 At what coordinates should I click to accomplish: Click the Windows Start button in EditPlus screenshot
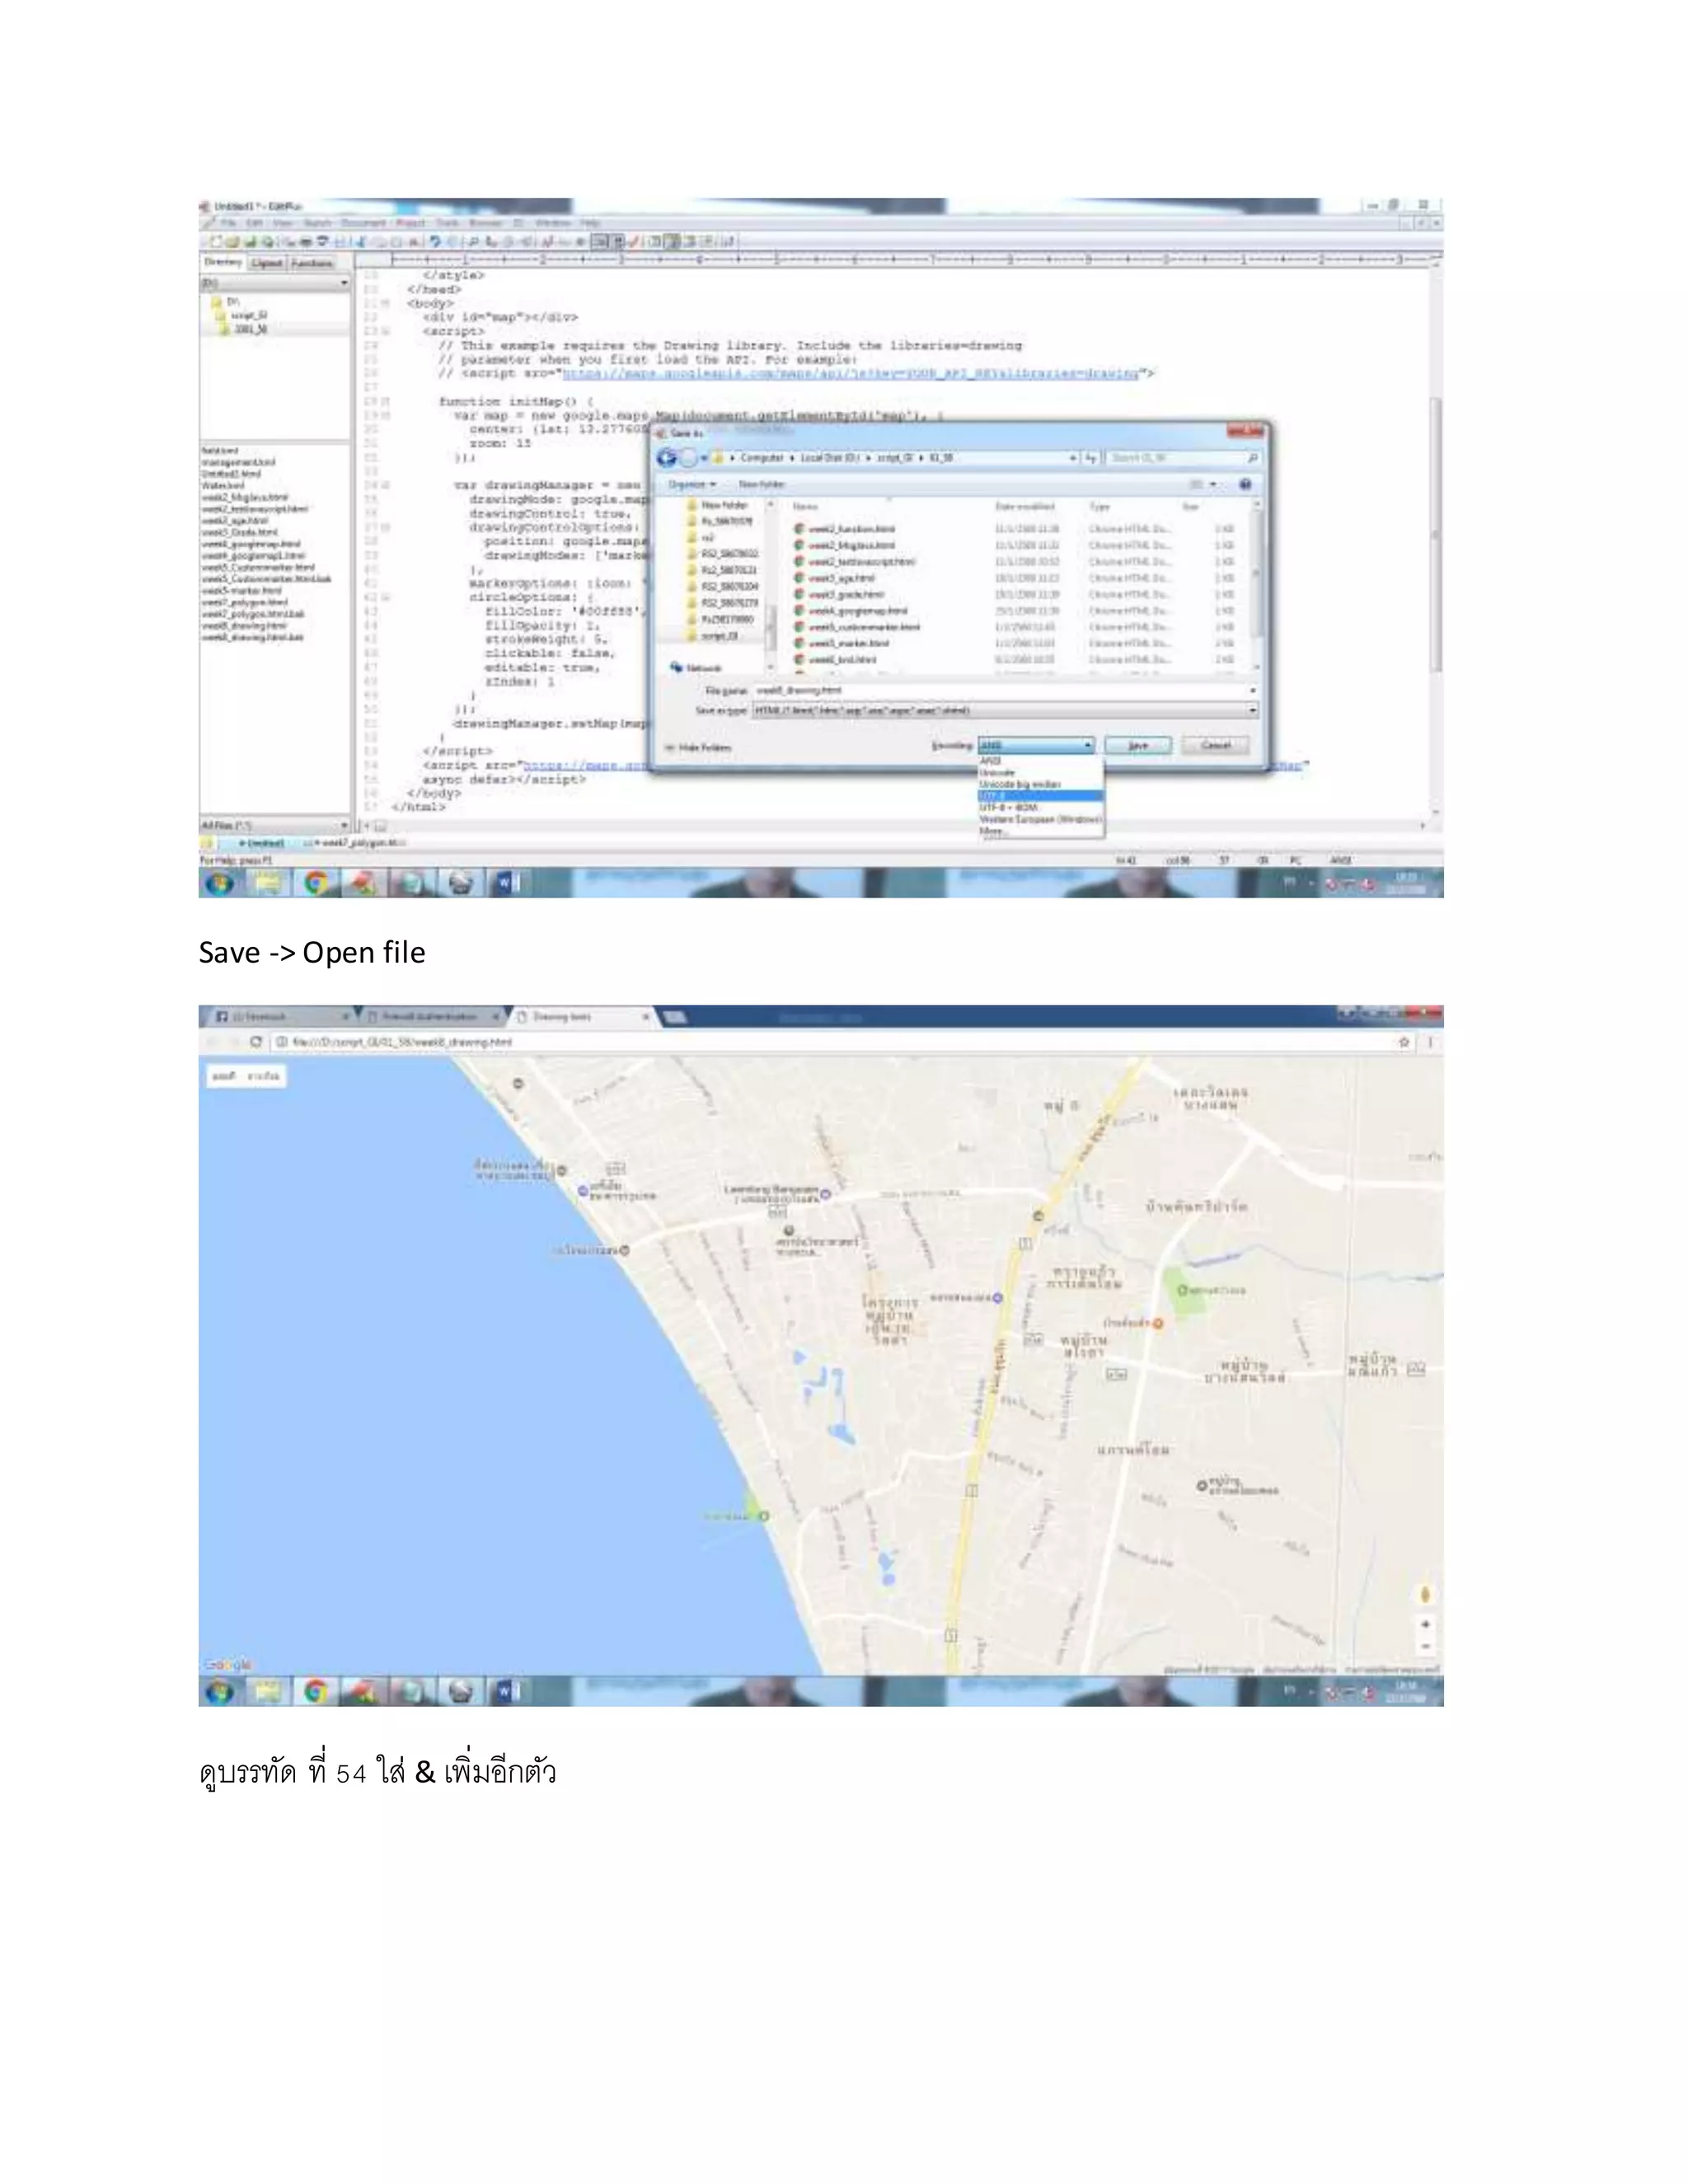point(220,883)
